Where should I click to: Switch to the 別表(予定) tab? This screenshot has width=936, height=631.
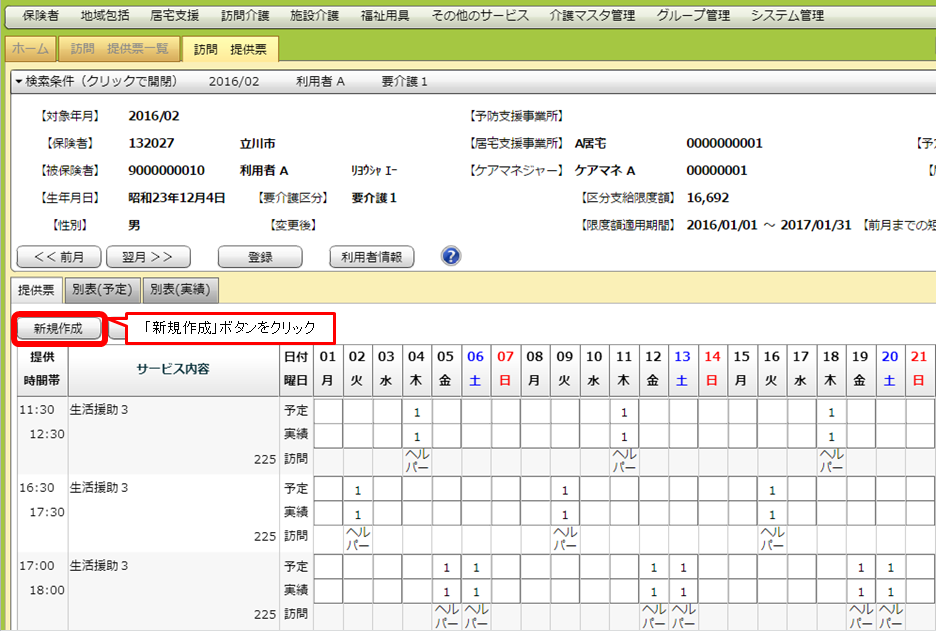click(x=102, y=290)
